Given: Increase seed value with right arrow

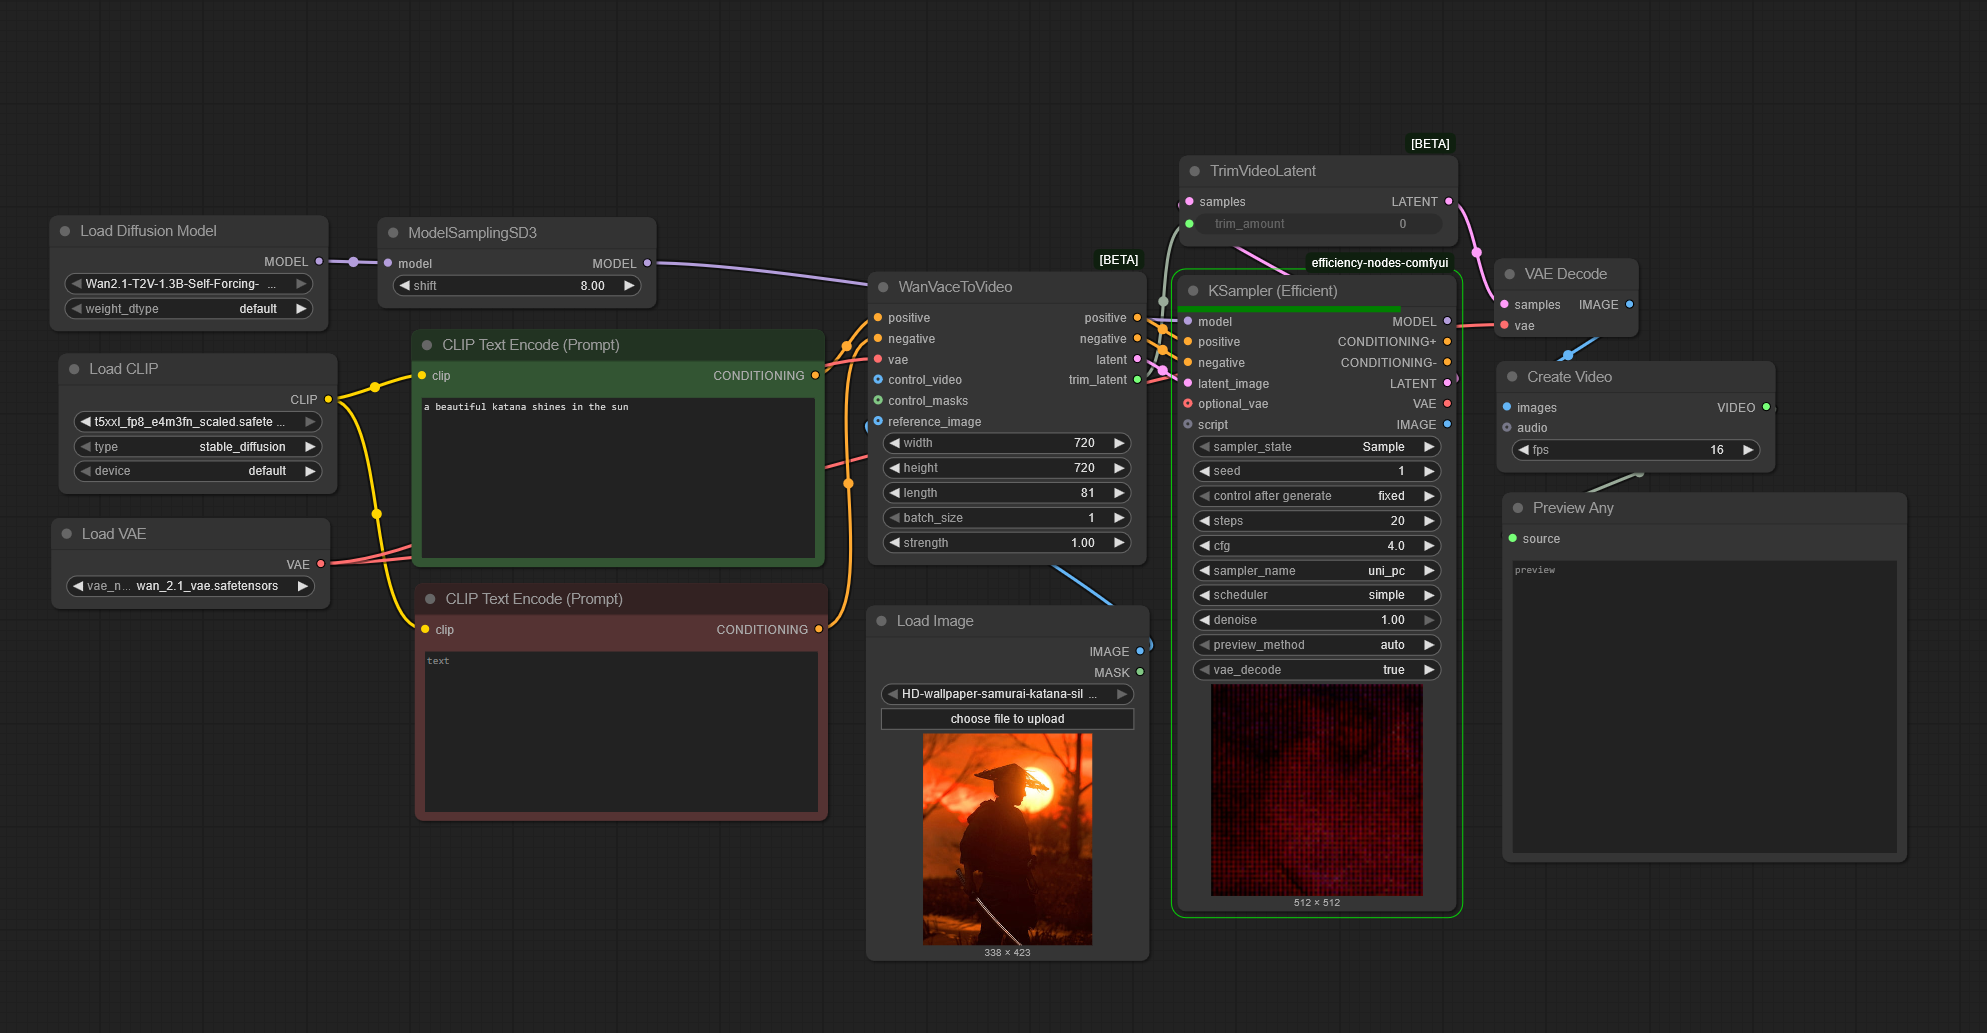Looking at the screenshot, I should (x=1429, y=471).
